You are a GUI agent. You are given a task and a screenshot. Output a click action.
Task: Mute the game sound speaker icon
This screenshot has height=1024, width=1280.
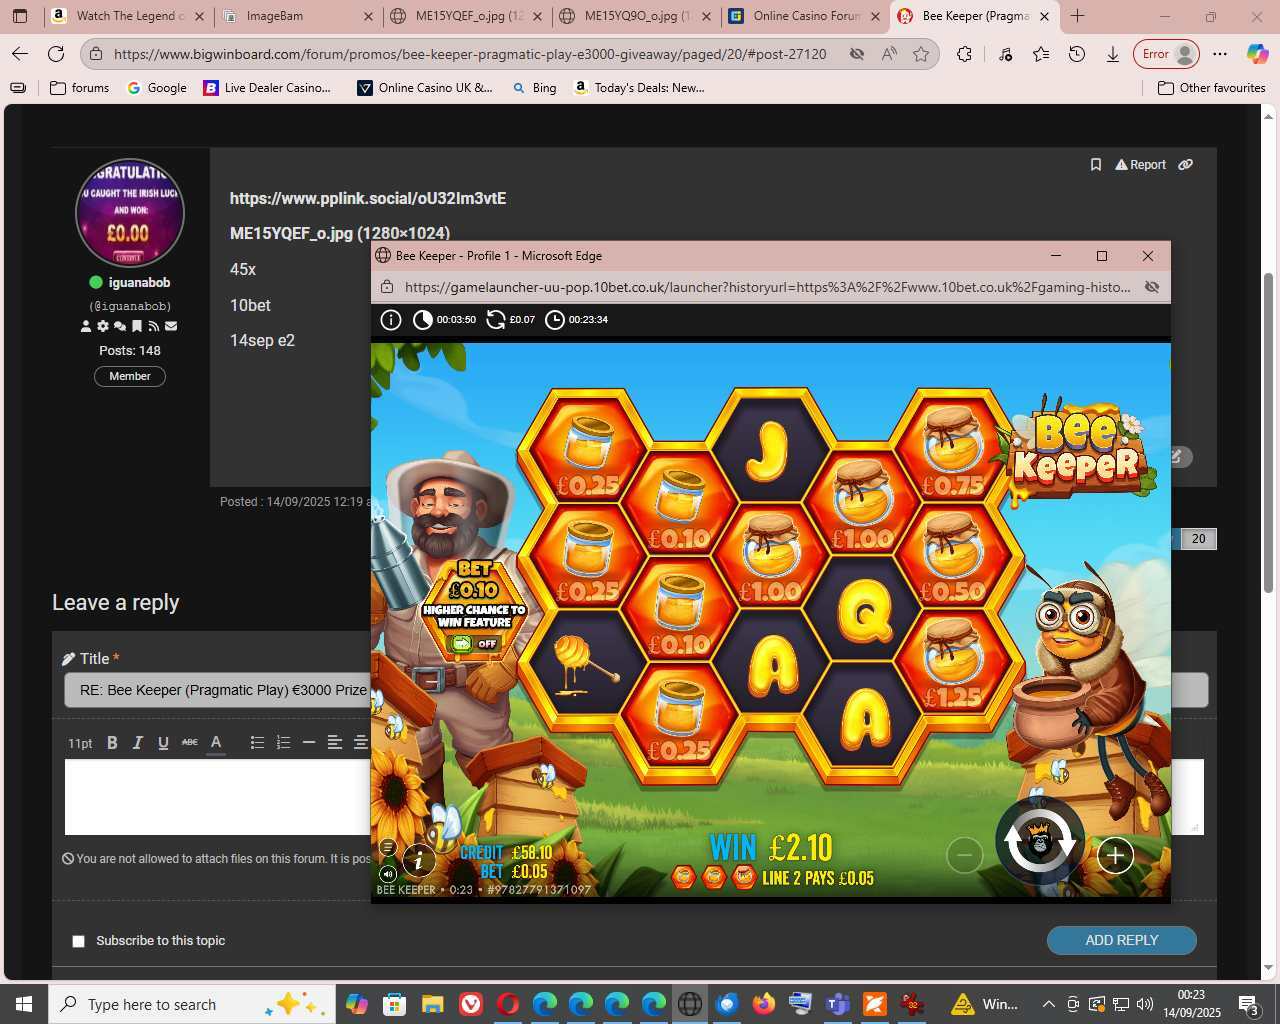pyautogui.click(x=388, y=874)
